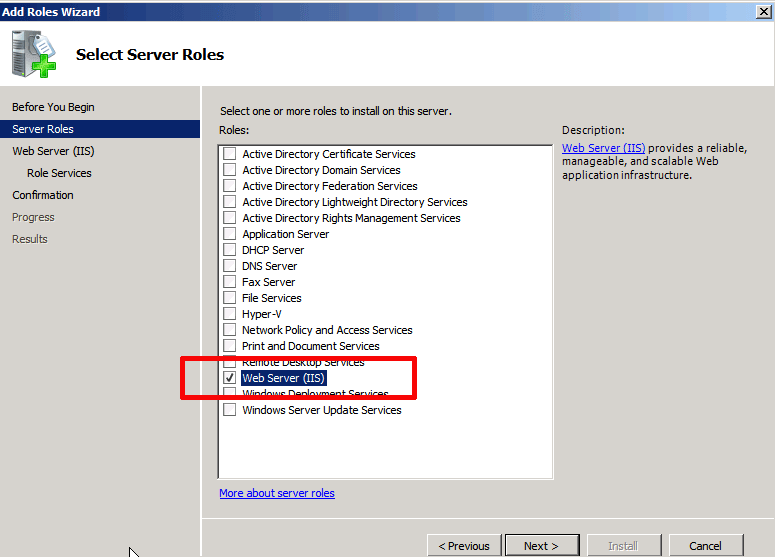775x557 pixels.
Task: Select the File Services label
Action: point(271,298)
